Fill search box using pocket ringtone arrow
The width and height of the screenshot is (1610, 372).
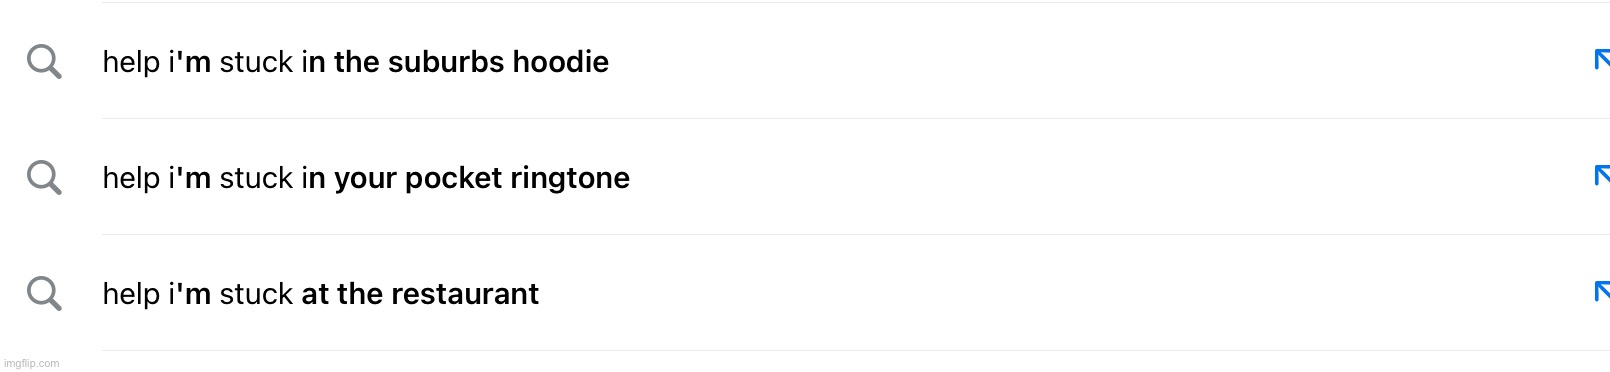click(1600, 175)
